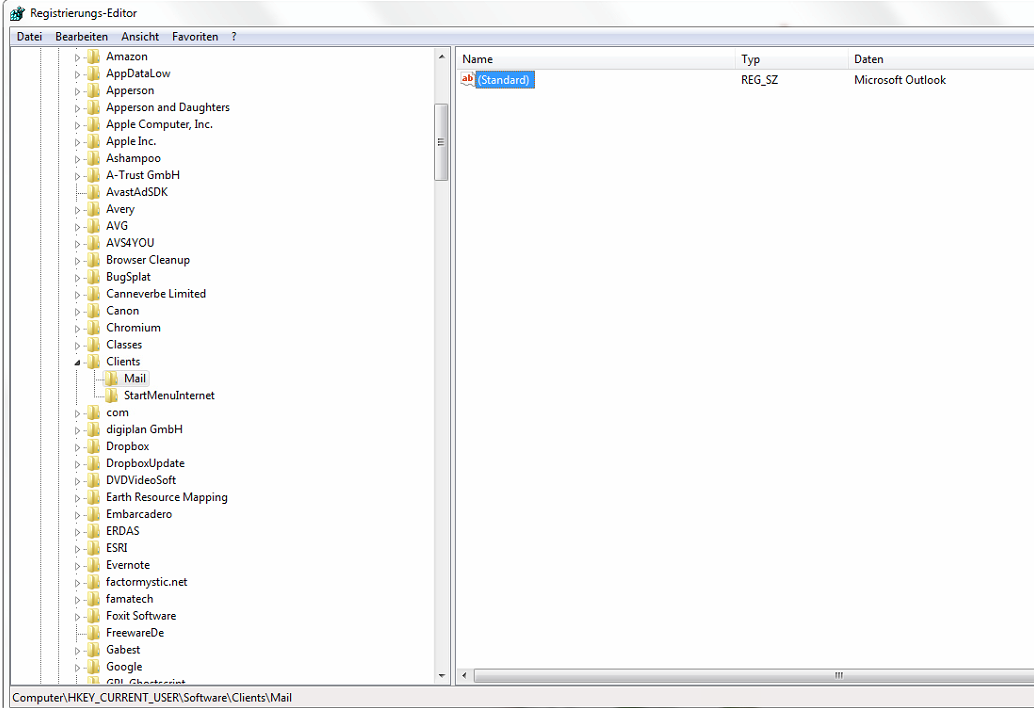Click the Google folder icon
The height and width of the screenshot is (708, 1034).
94,666
